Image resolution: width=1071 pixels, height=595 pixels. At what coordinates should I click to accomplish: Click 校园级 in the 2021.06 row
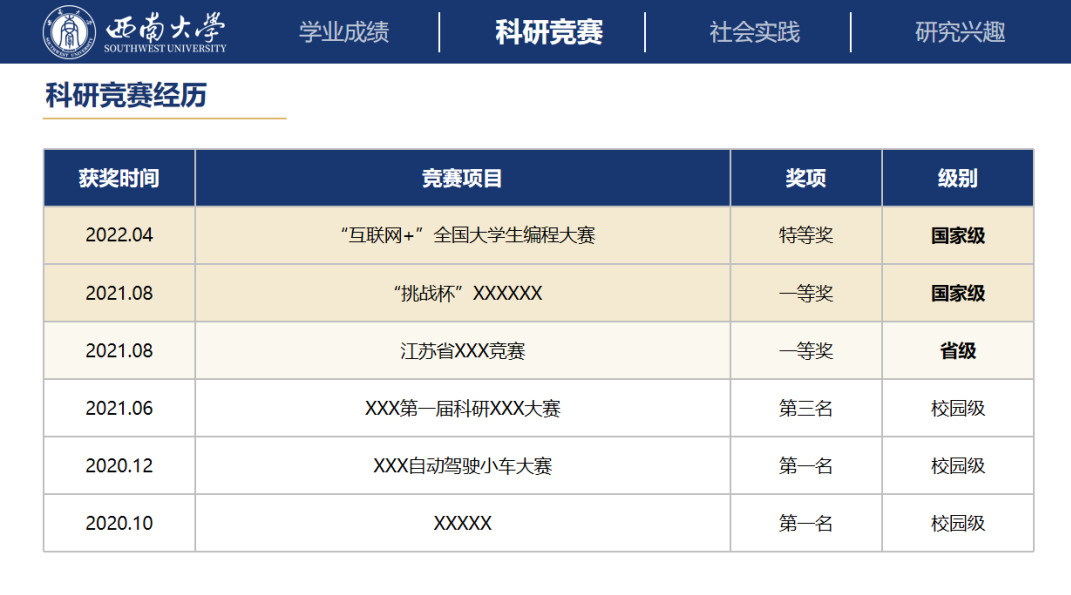[x=958, y=408]
